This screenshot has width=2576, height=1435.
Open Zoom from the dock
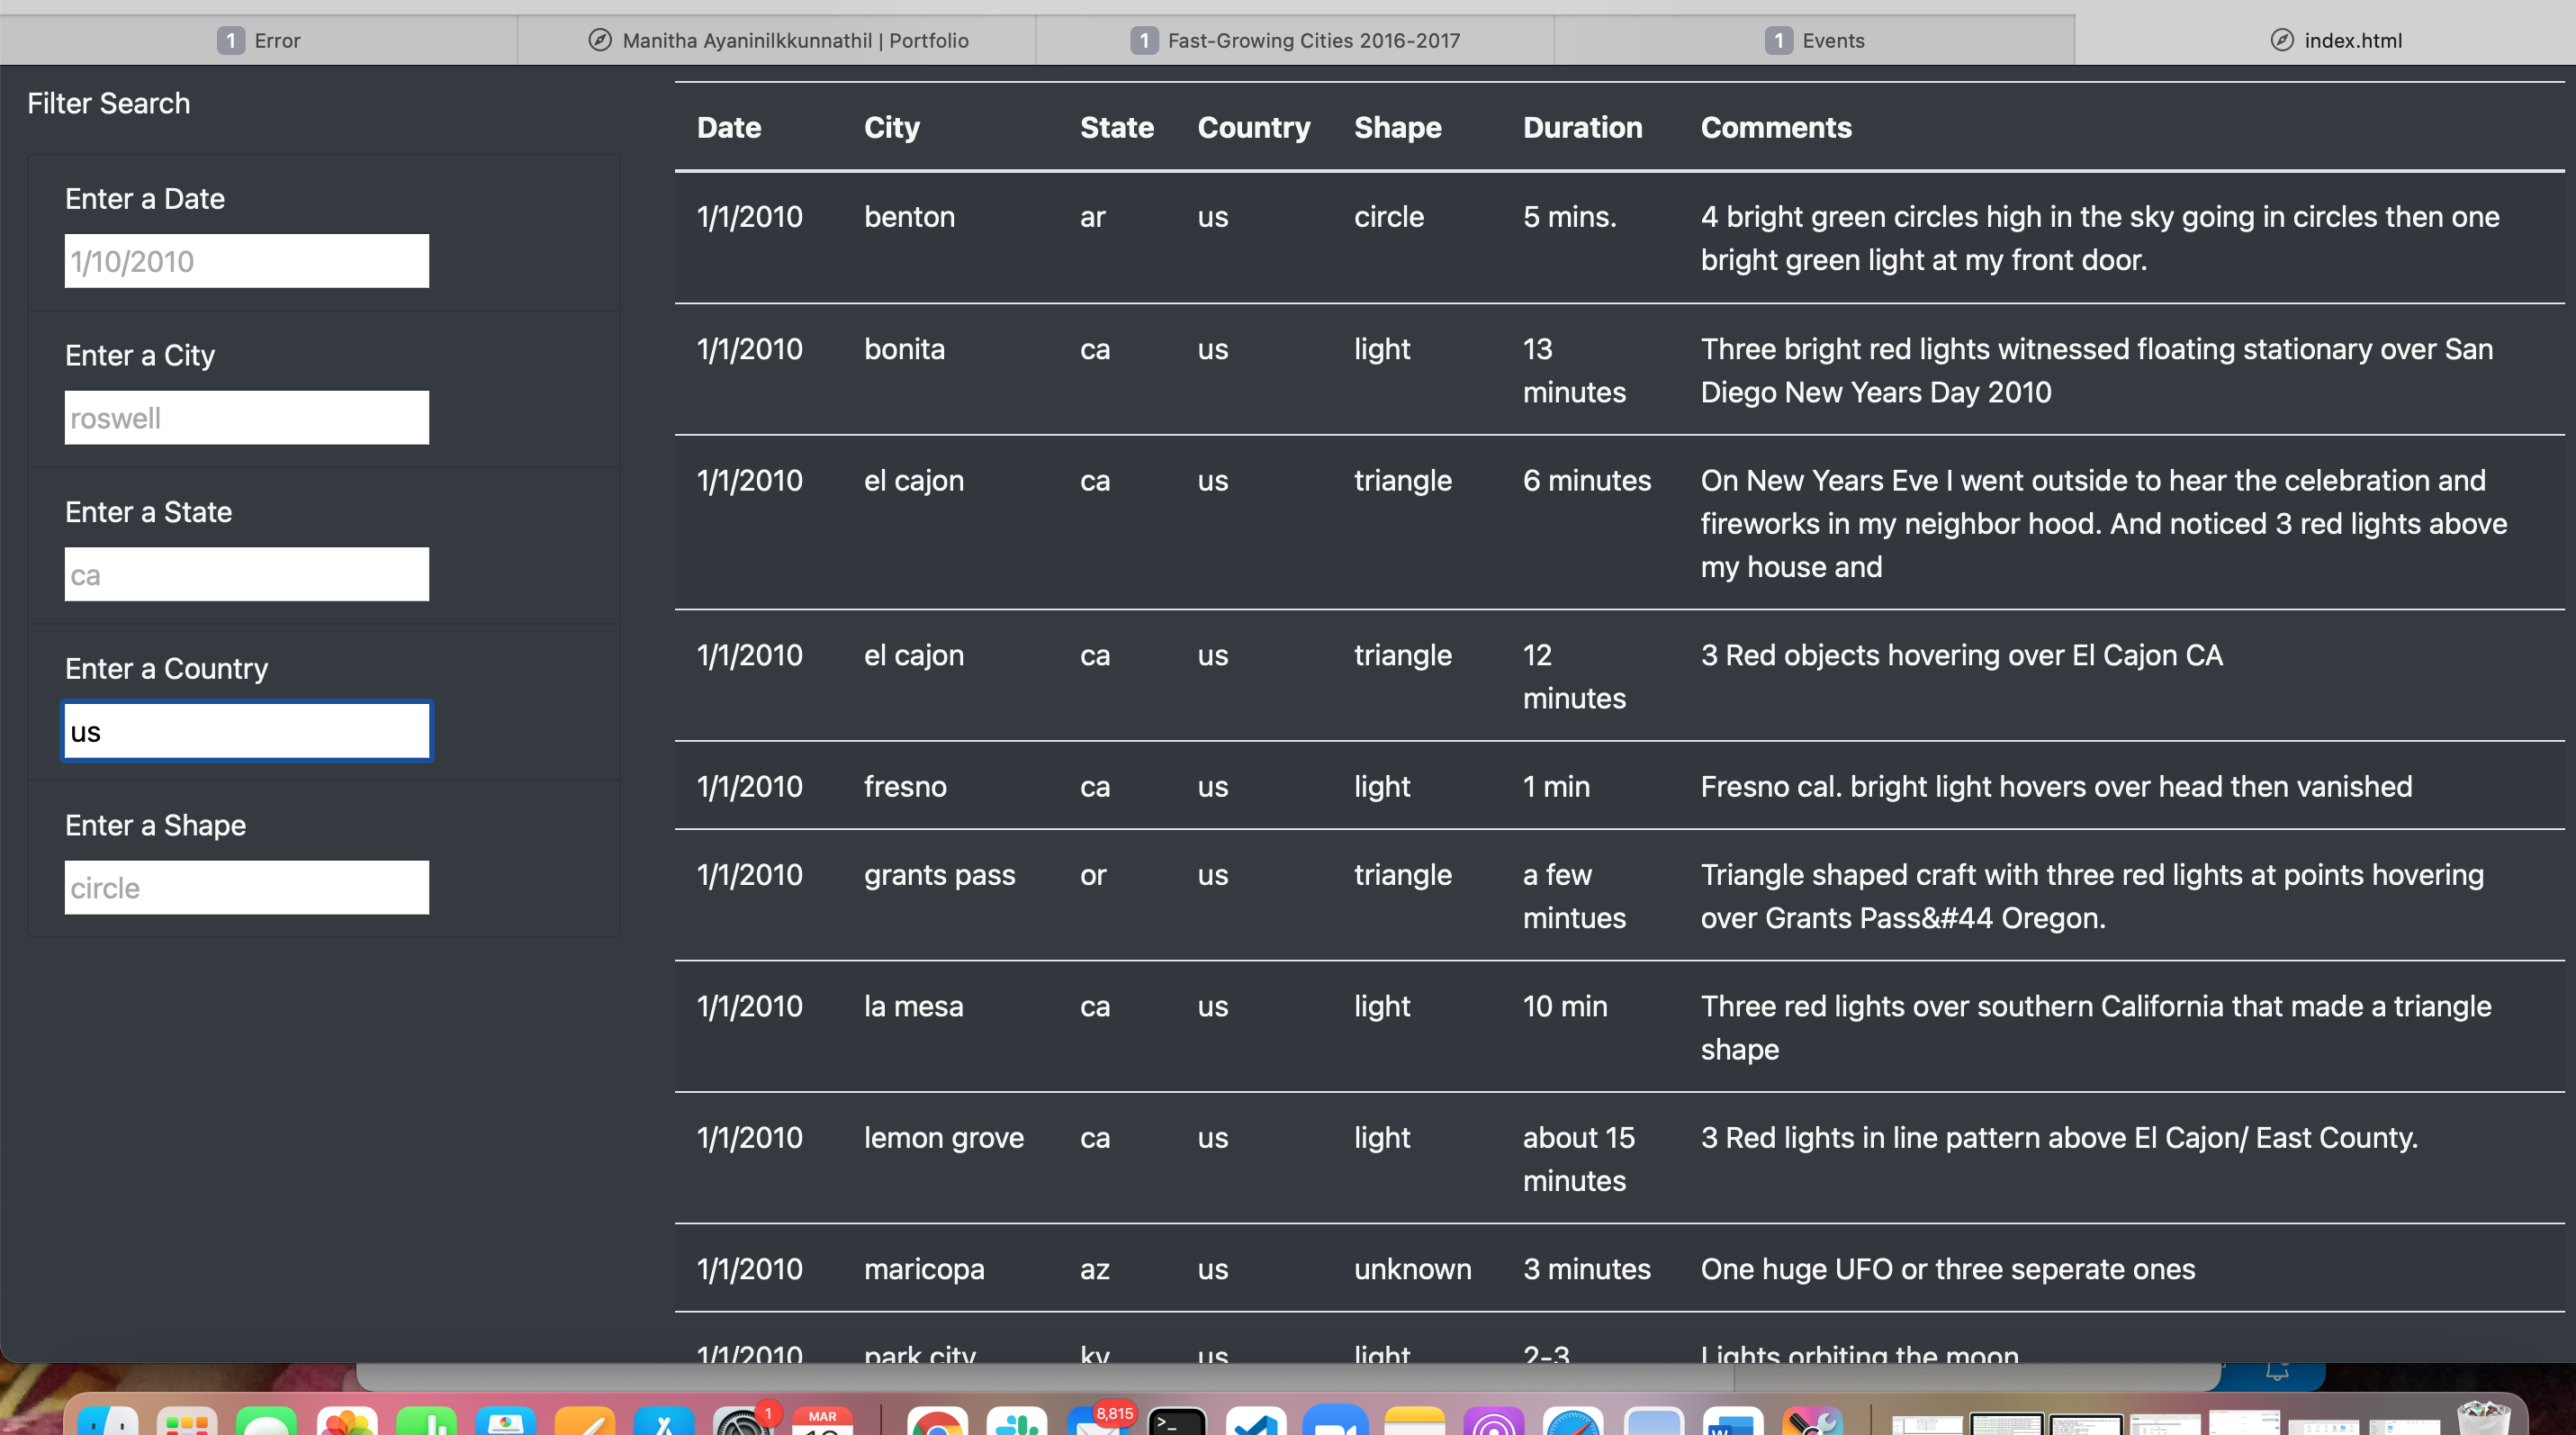click(x=1335, y=1420)
